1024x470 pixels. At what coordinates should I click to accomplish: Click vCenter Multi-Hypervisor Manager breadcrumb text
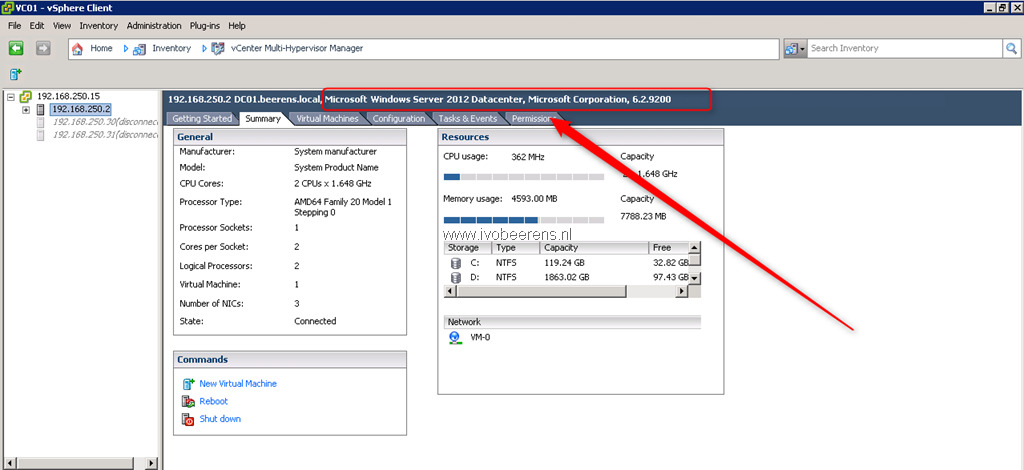coord(297,48)
